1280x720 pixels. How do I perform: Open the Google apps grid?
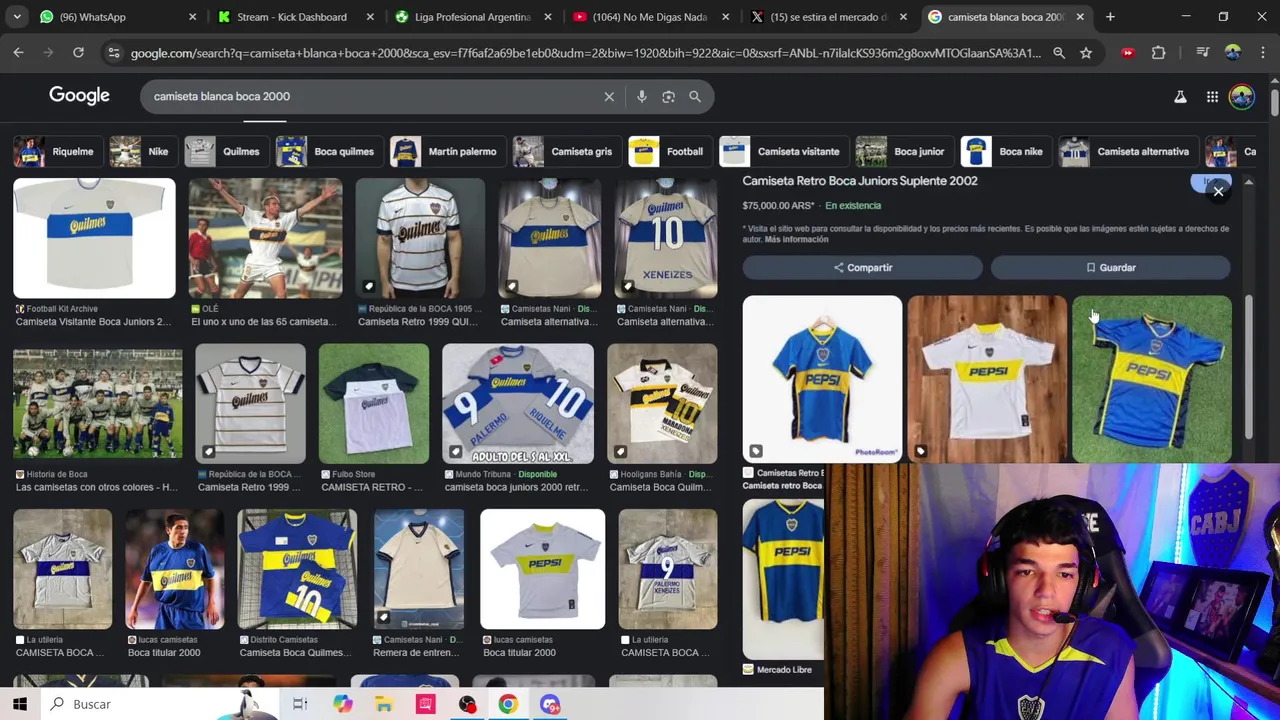click(1212, 97)
